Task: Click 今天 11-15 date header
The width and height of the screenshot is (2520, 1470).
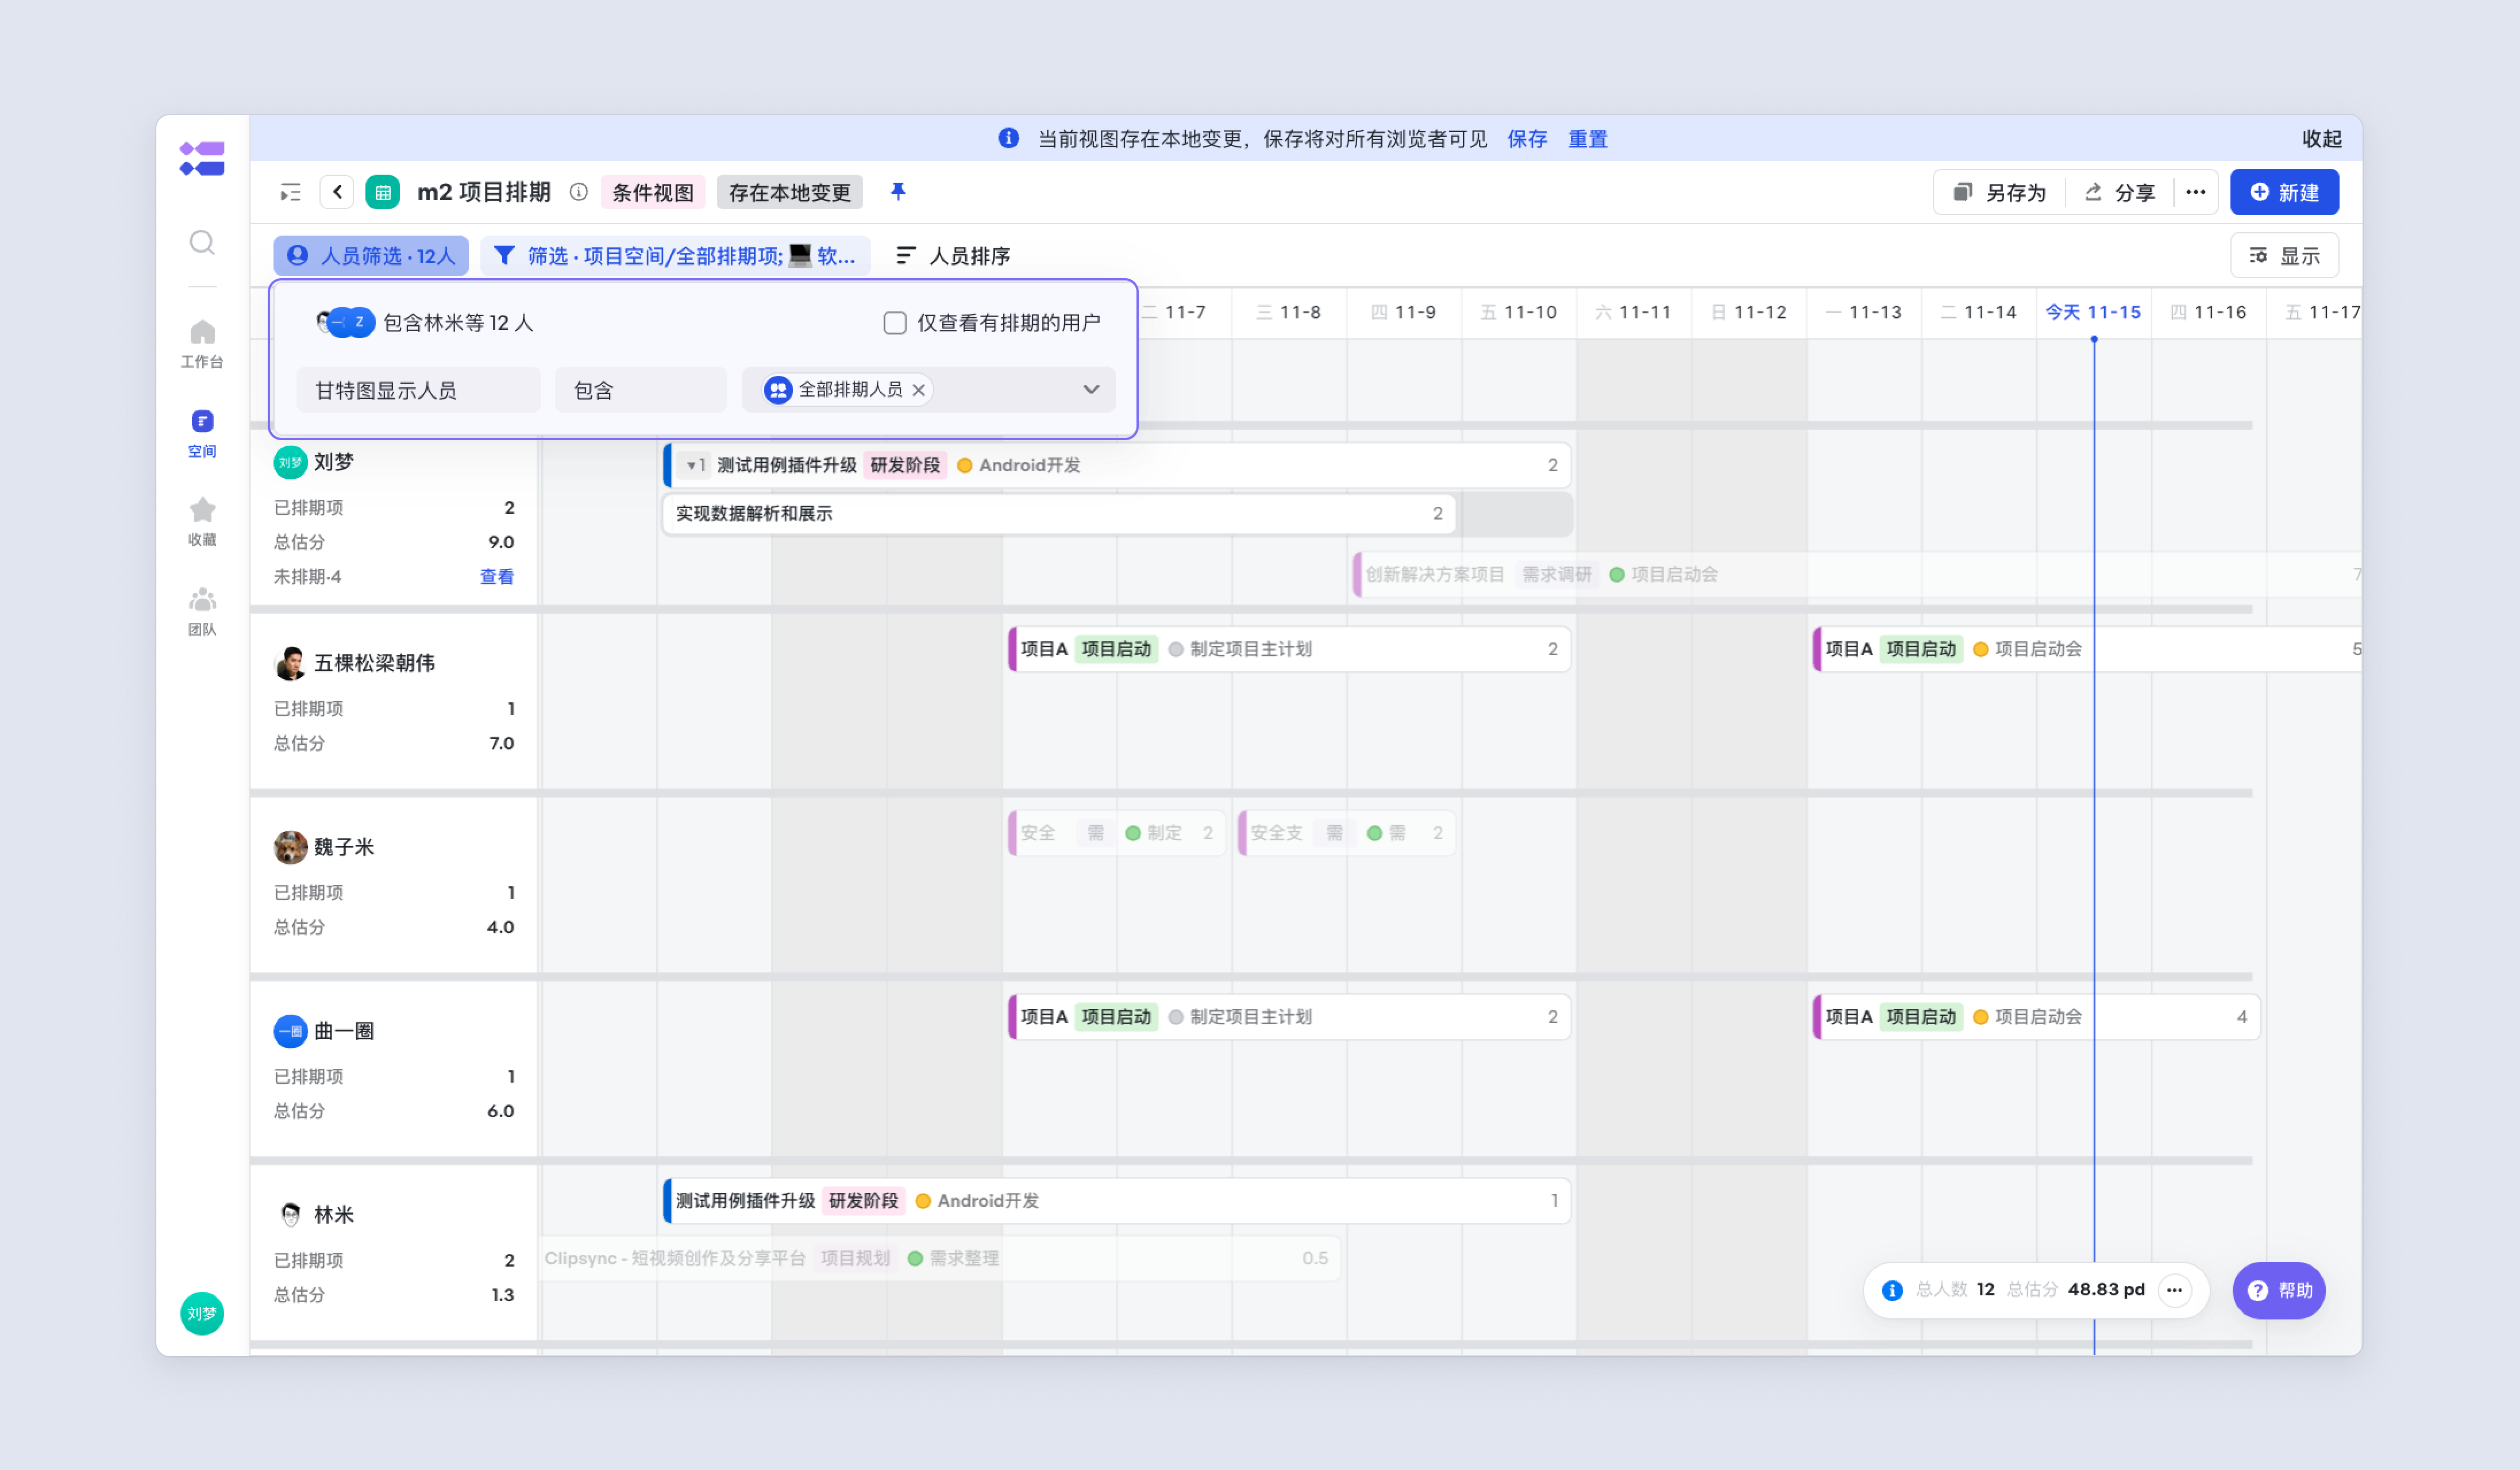Action: (2093, 312)
